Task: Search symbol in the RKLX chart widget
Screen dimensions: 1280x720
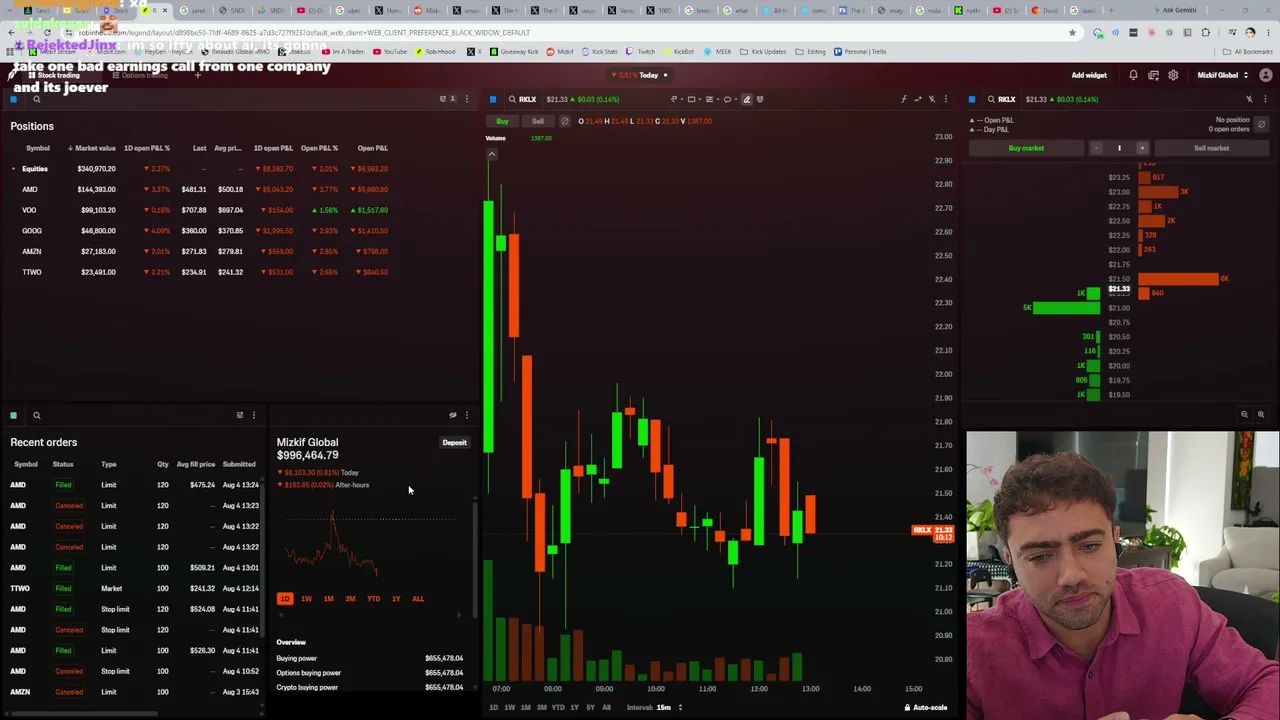Action: (512, 99)
